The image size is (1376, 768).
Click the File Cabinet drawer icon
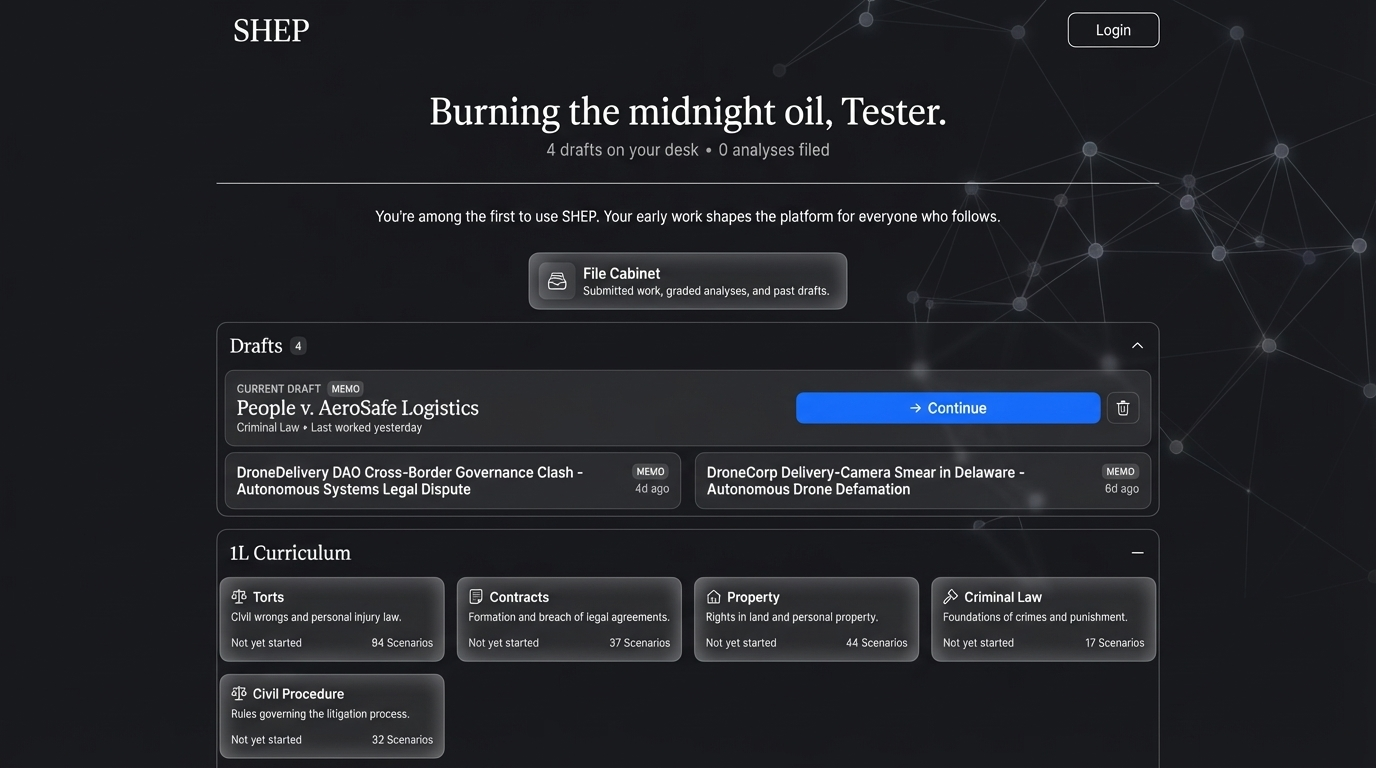[557, 281]
